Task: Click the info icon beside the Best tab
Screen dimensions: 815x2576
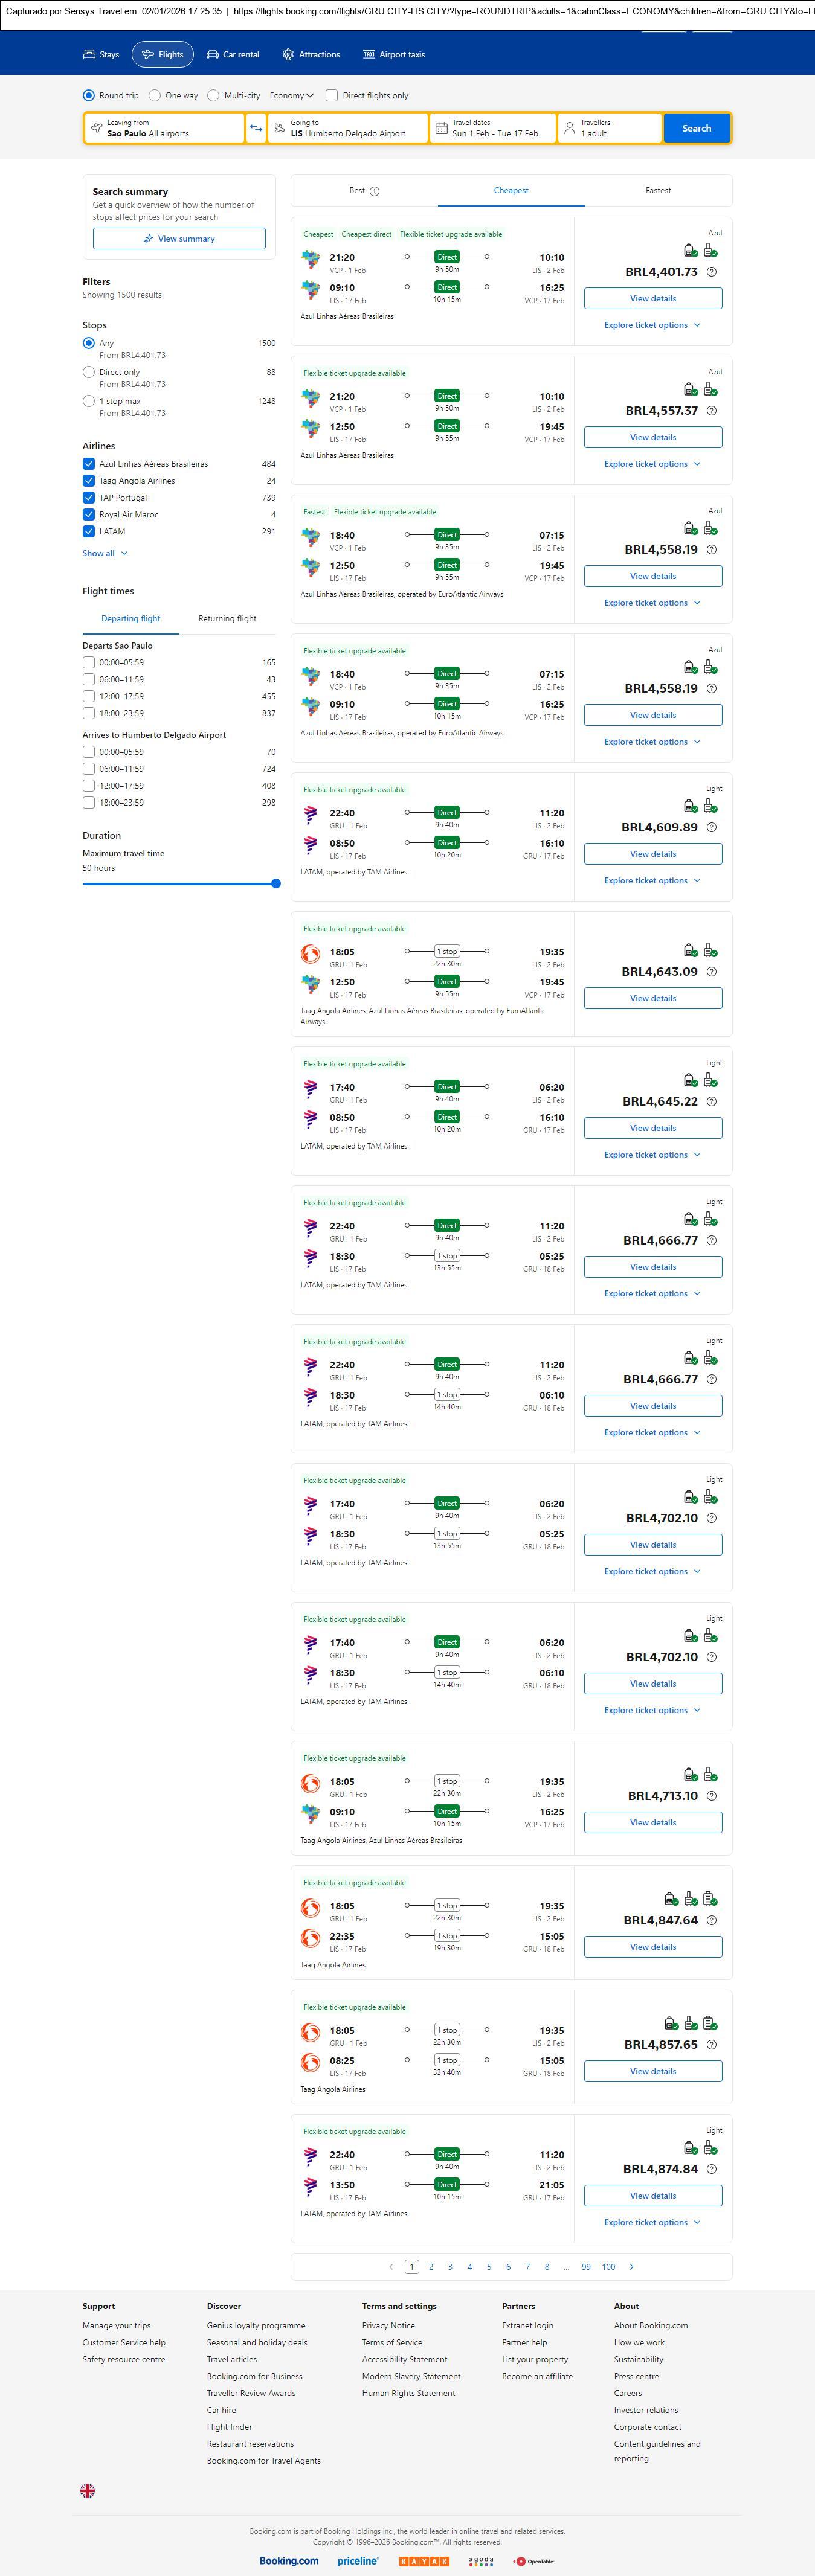Action: 375,191
